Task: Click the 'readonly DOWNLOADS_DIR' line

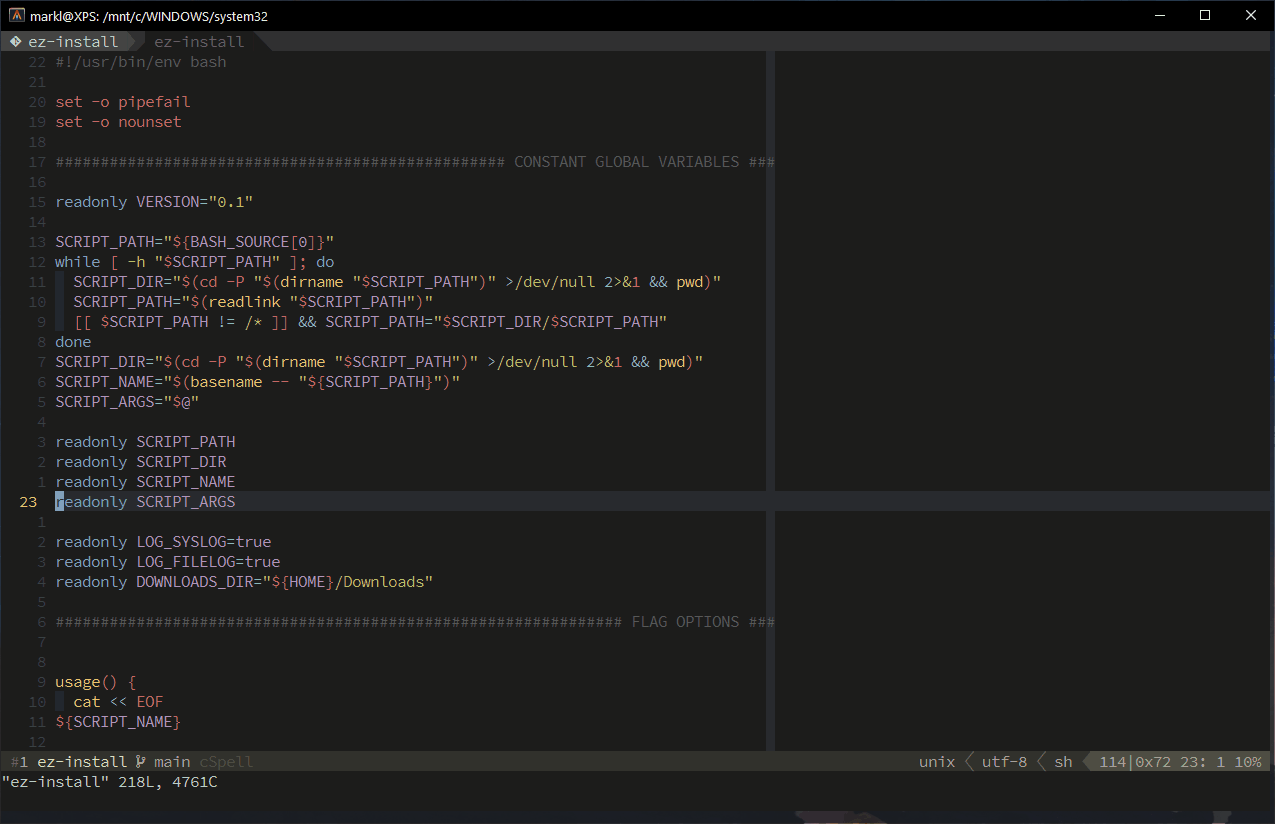Action: (244, 582)
